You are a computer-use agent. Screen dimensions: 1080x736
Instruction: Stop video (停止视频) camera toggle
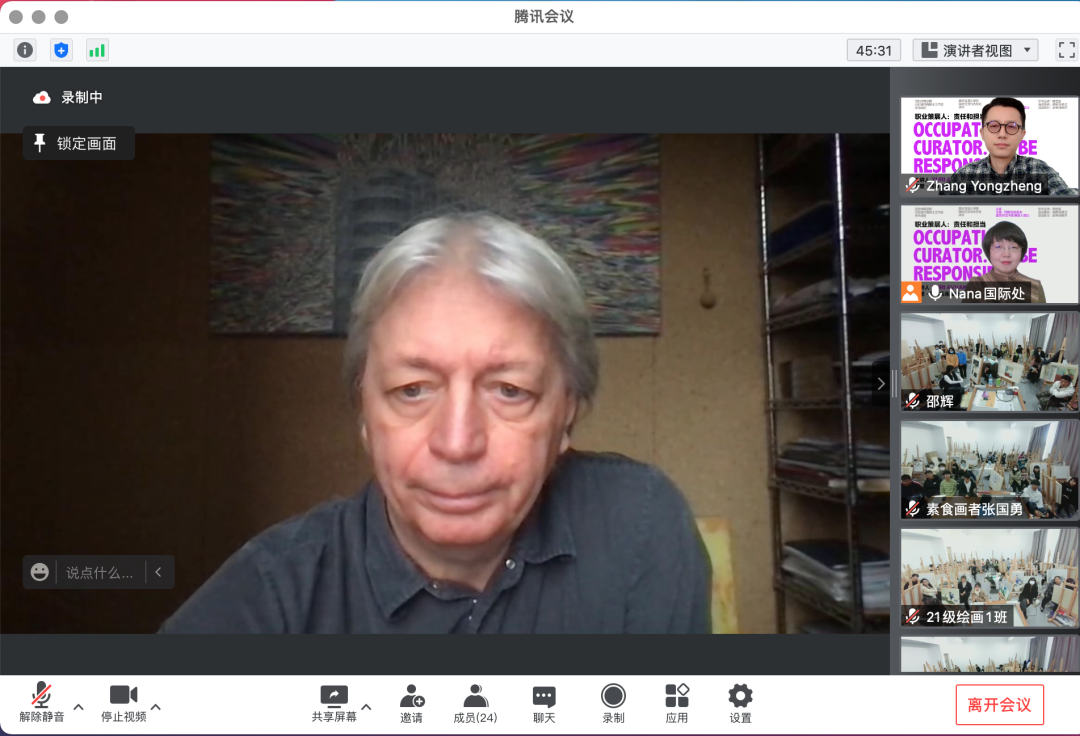pos(123,703)
